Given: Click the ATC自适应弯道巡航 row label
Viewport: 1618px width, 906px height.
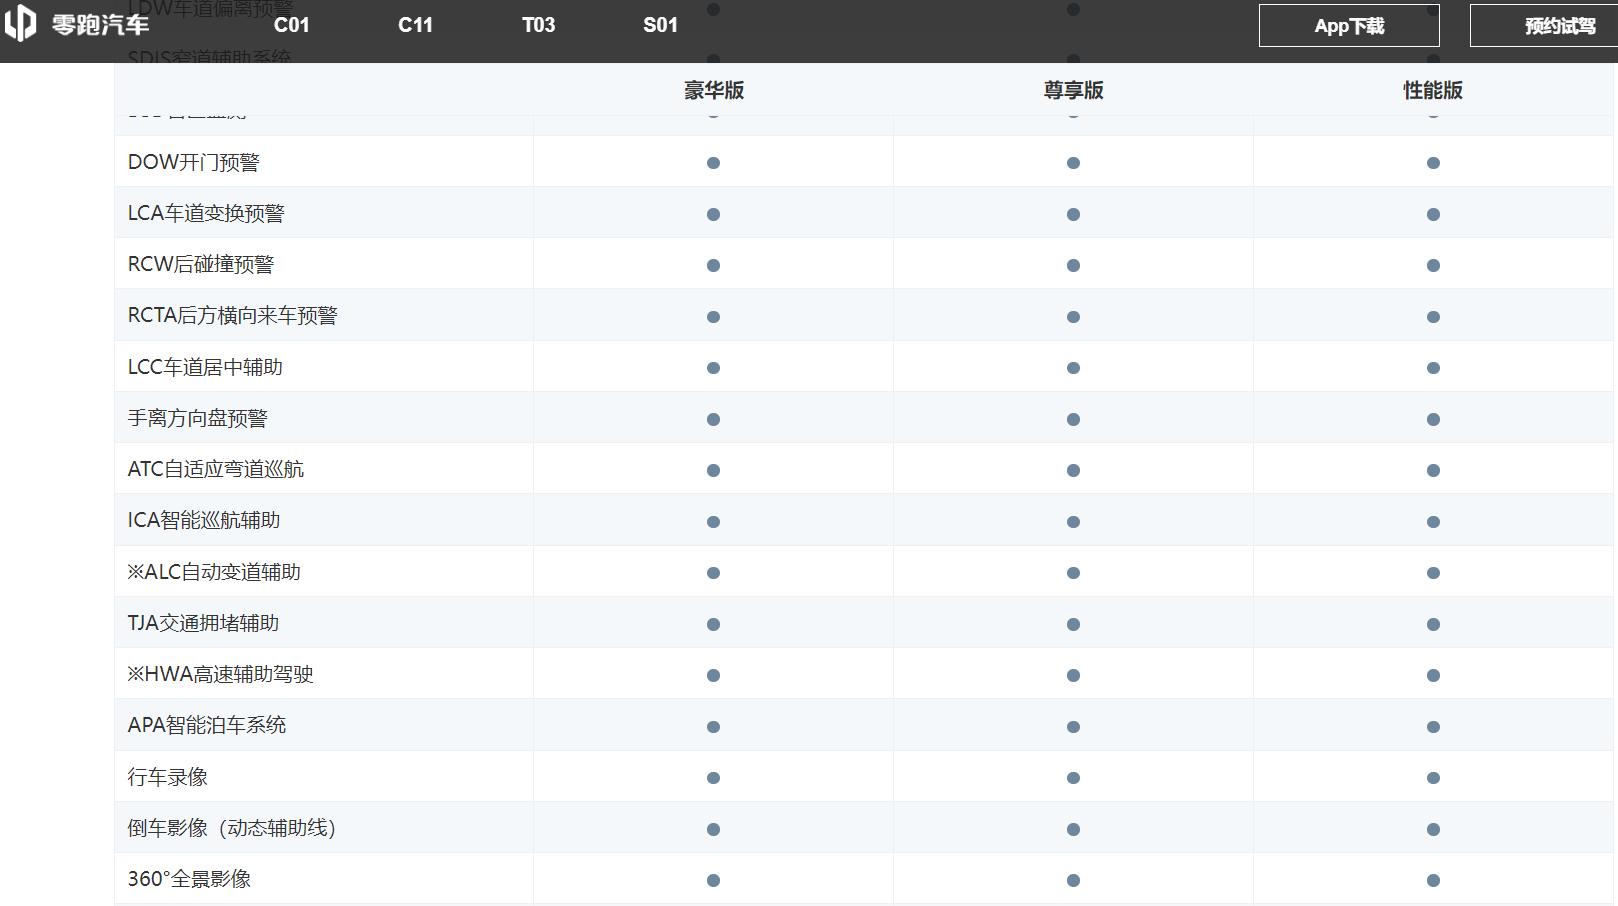Looking at the screenshot, I should (216, 469).
